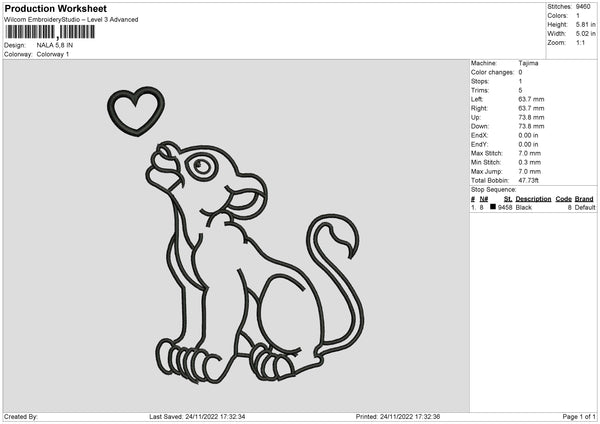Click the 'Black' thread description
The width and height of the screenshot is (600, 424).
point(523,207)
